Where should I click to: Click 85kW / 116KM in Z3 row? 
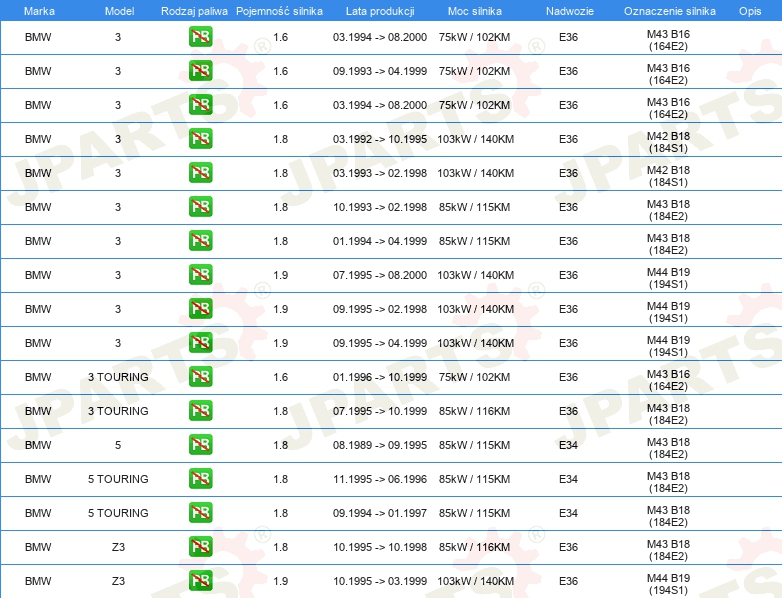pyautogui.click(x=474, y=547)
